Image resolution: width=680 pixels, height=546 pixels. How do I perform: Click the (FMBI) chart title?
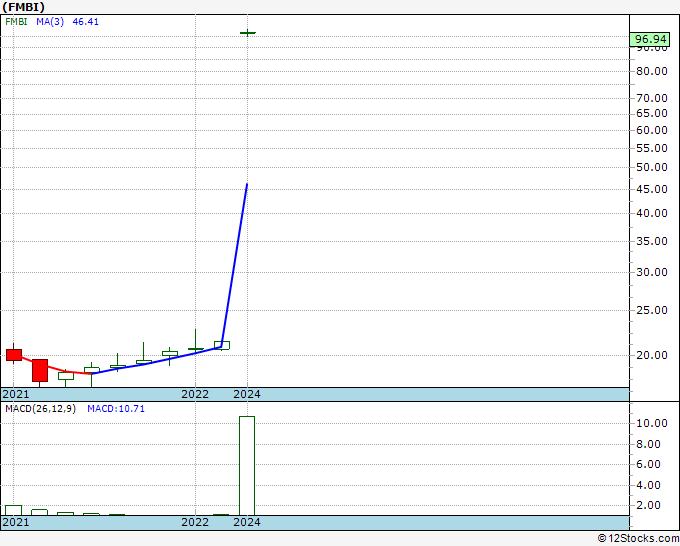pyautogui.click(x=23, y=7)
